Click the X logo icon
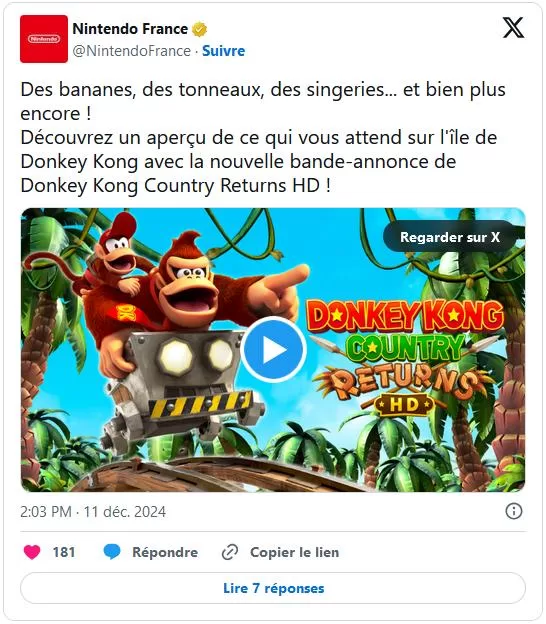 [x=513, y=27]
